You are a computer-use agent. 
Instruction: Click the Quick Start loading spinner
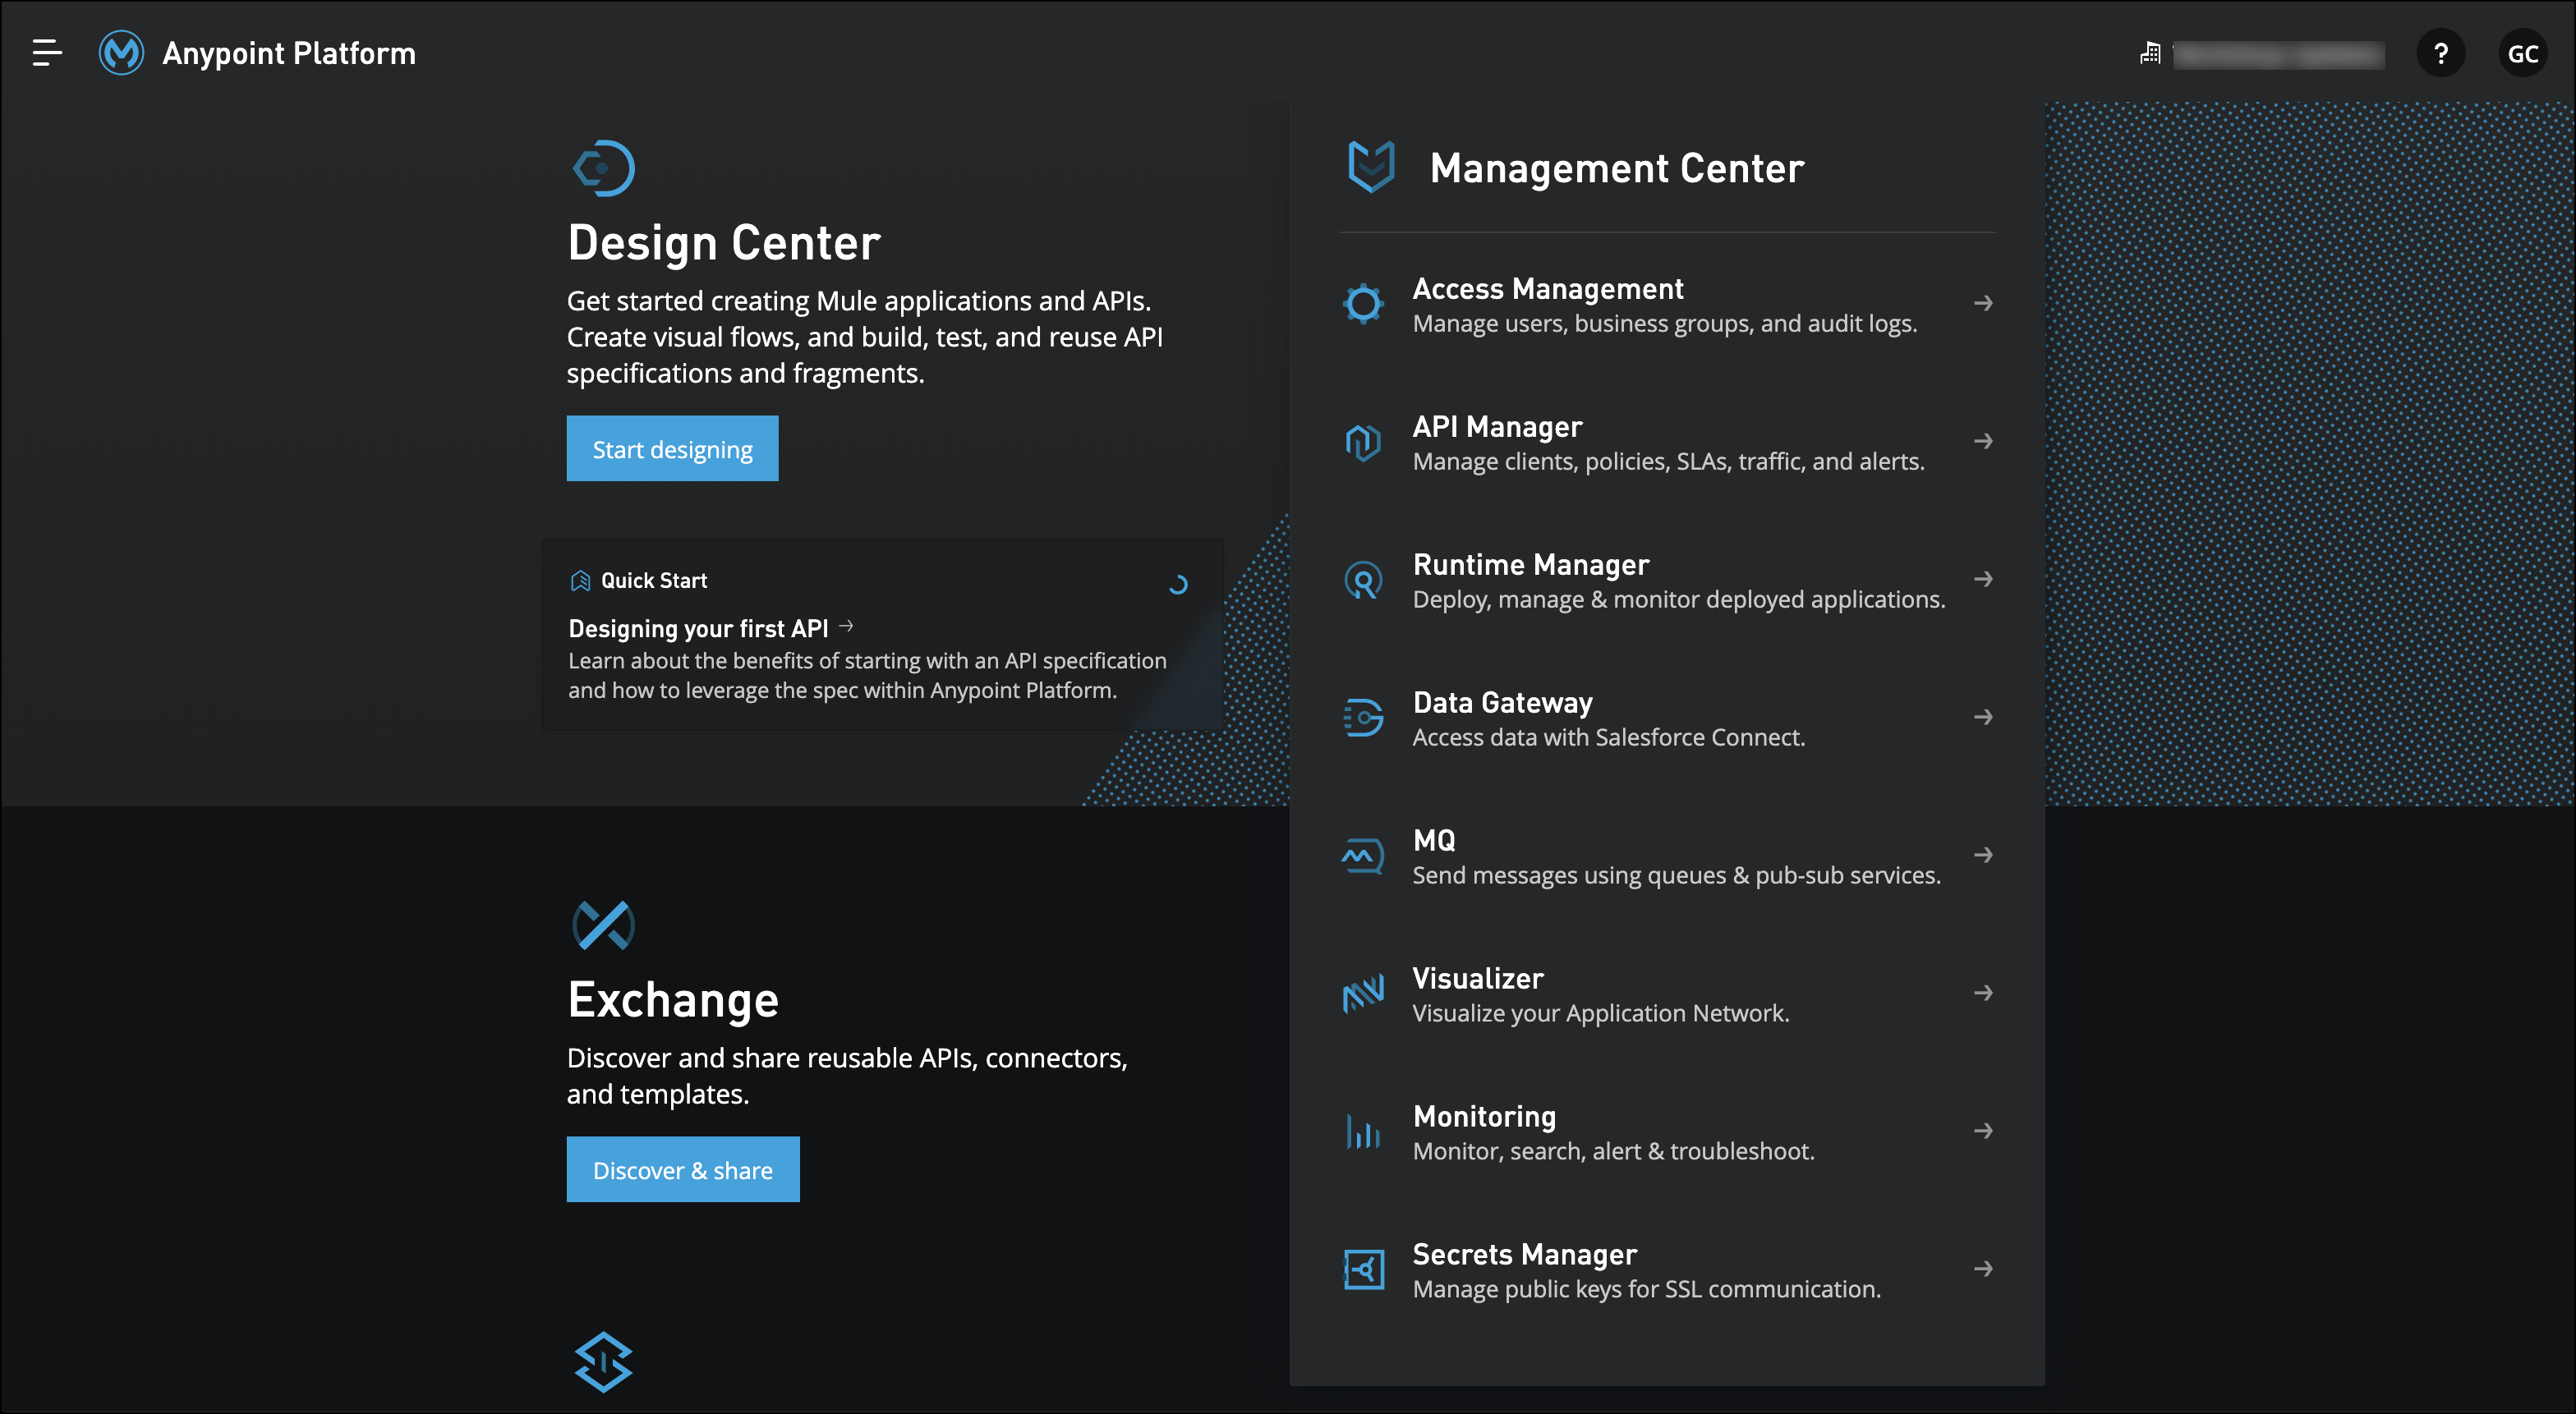click(1178, 585)
